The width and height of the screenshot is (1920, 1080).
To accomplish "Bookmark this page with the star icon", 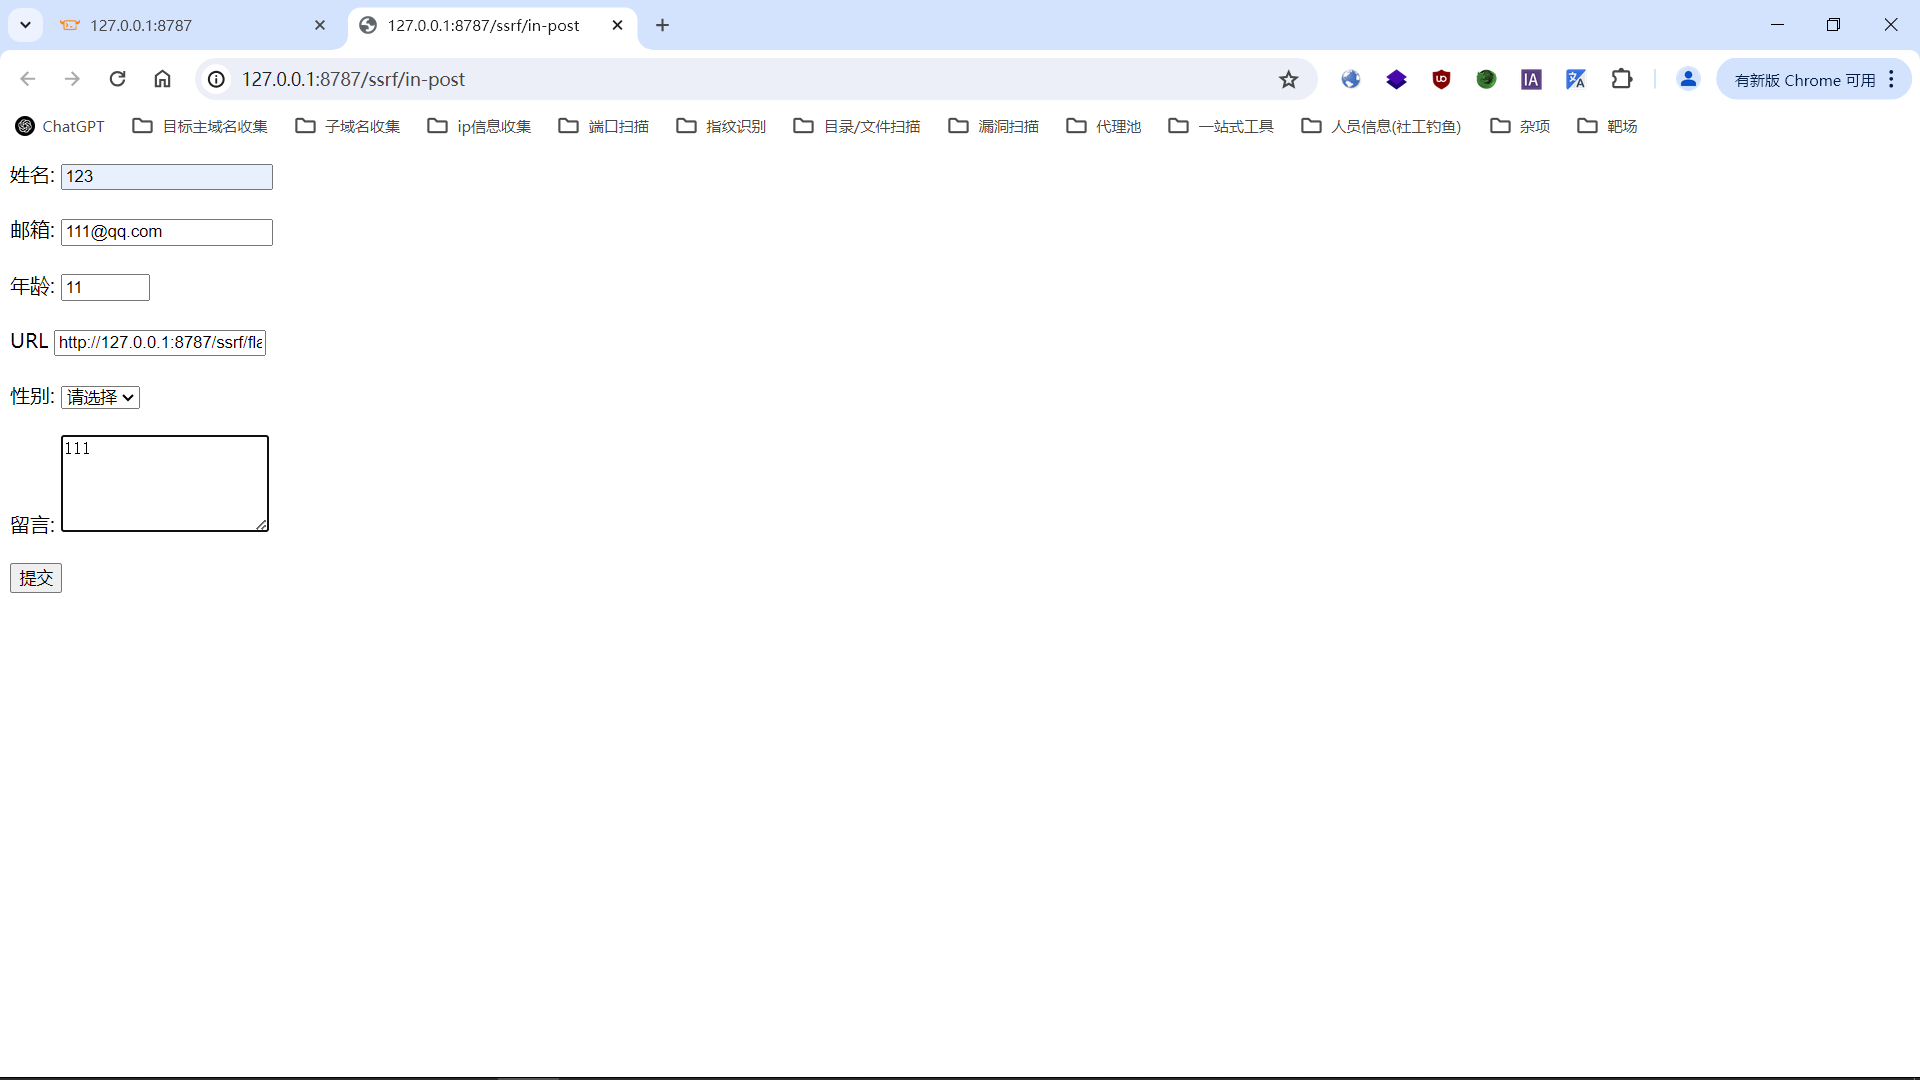I will [x=1288, y=79].
